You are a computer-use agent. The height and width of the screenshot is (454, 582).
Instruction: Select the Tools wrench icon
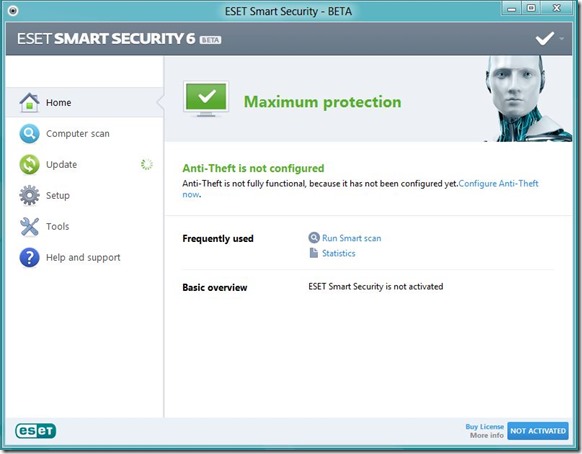[x=29, y=226]
